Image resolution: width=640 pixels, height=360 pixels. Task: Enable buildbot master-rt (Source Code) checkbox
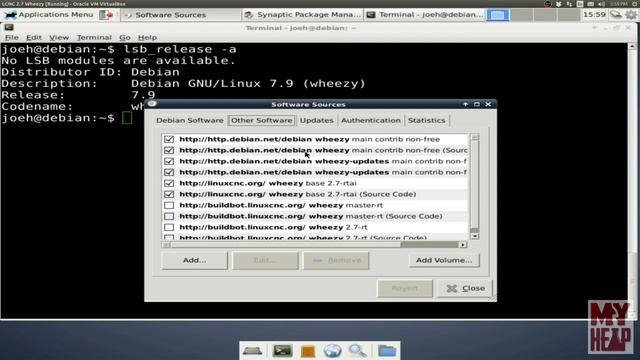click(169, 216)
